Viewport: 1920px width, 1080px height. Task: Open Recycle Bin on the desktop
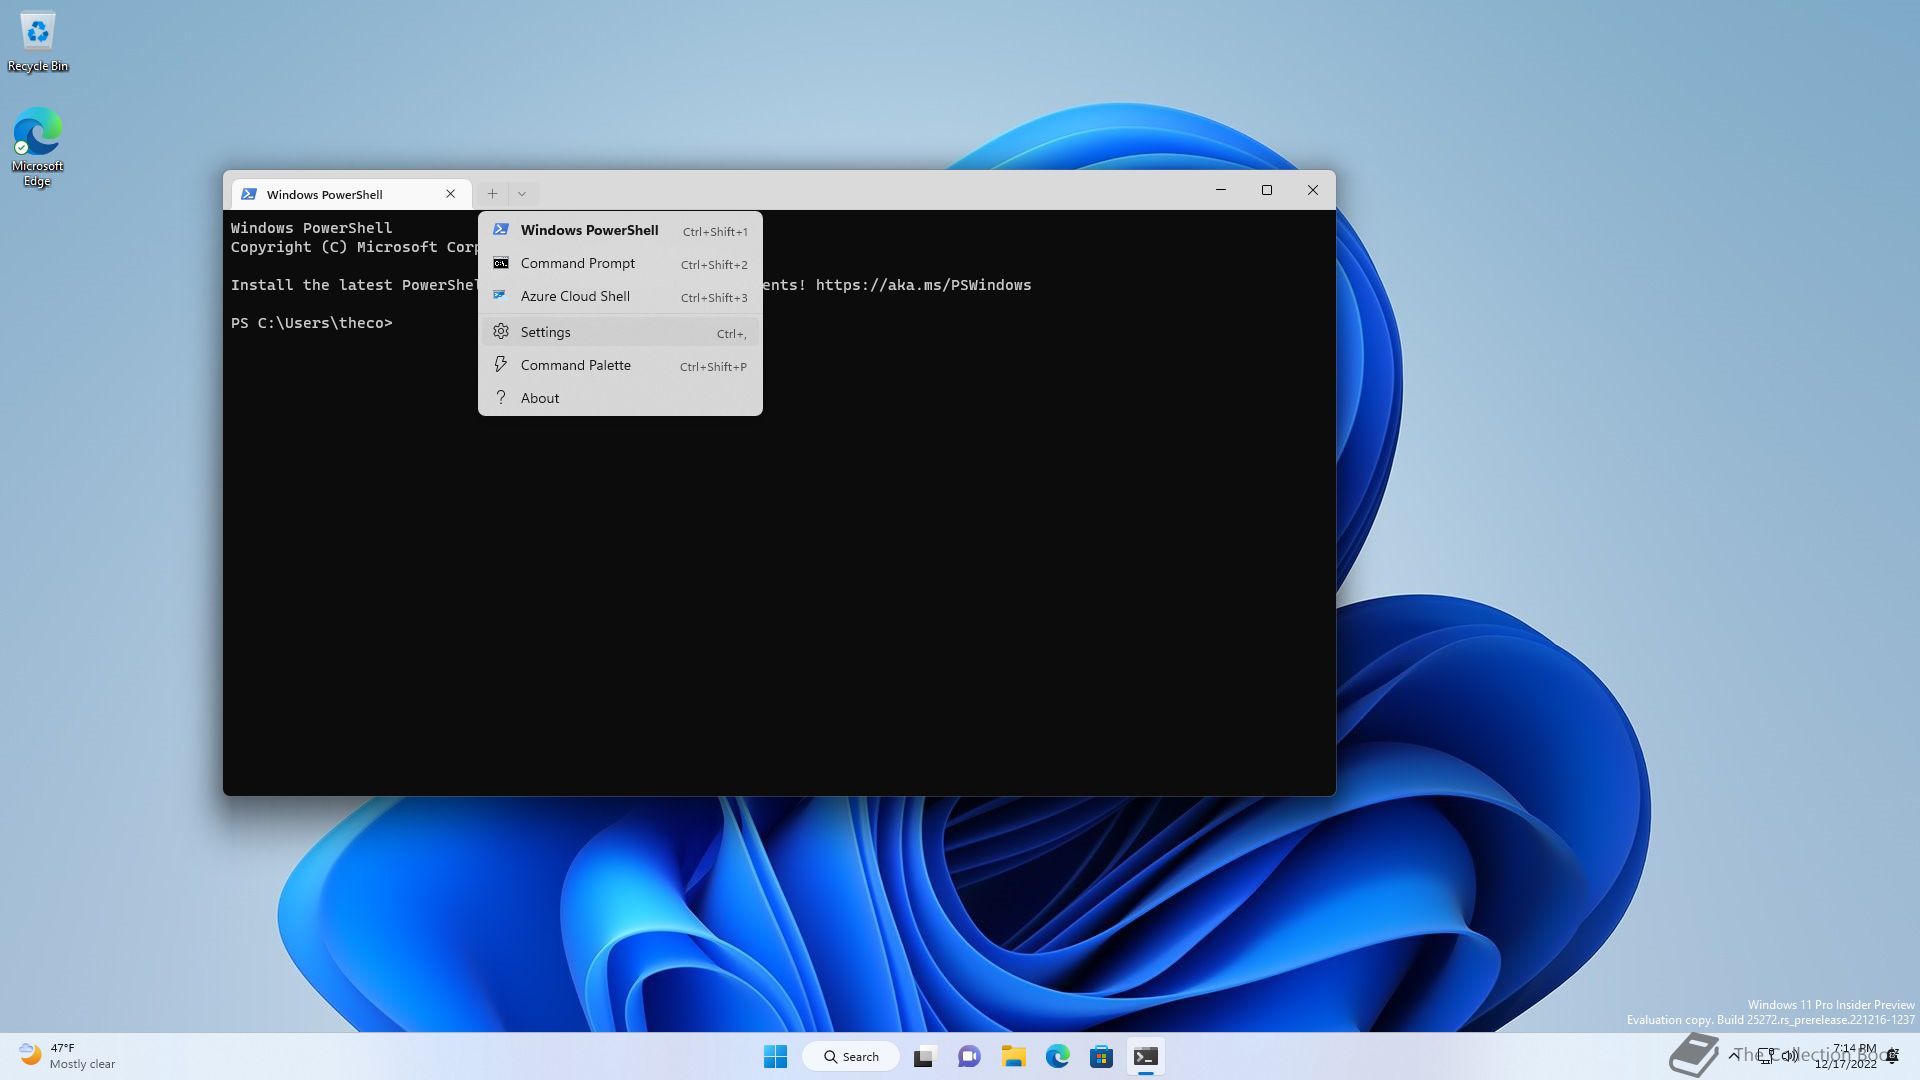(38, 42)
